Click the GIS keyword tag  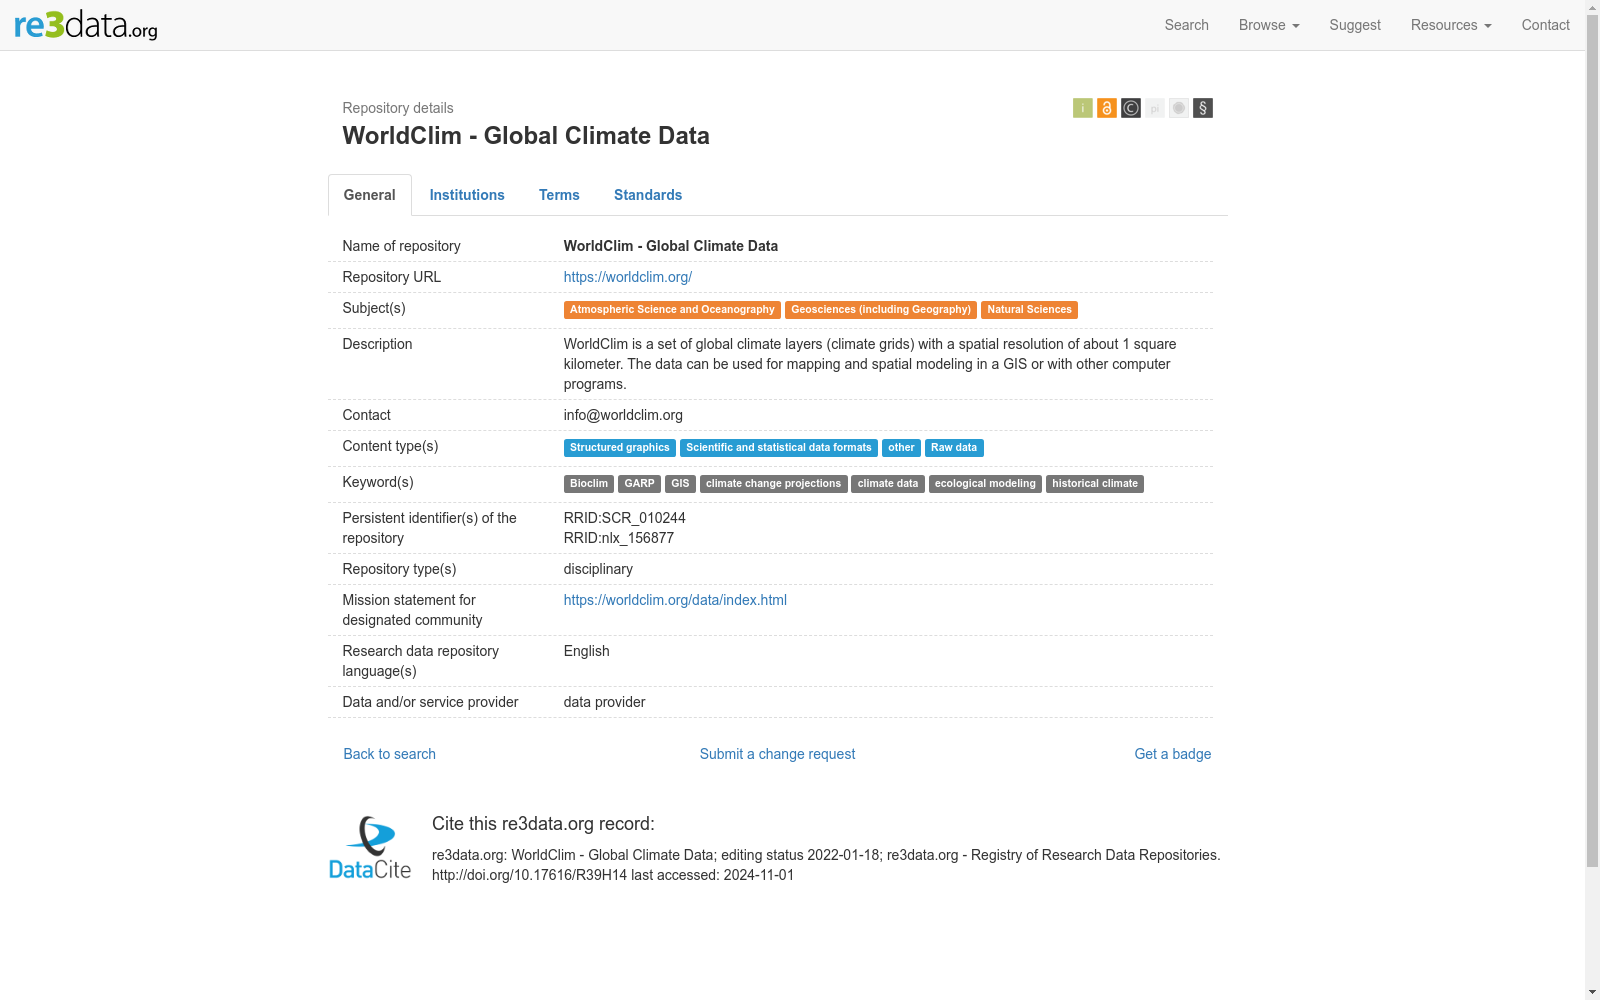point(680,484)
